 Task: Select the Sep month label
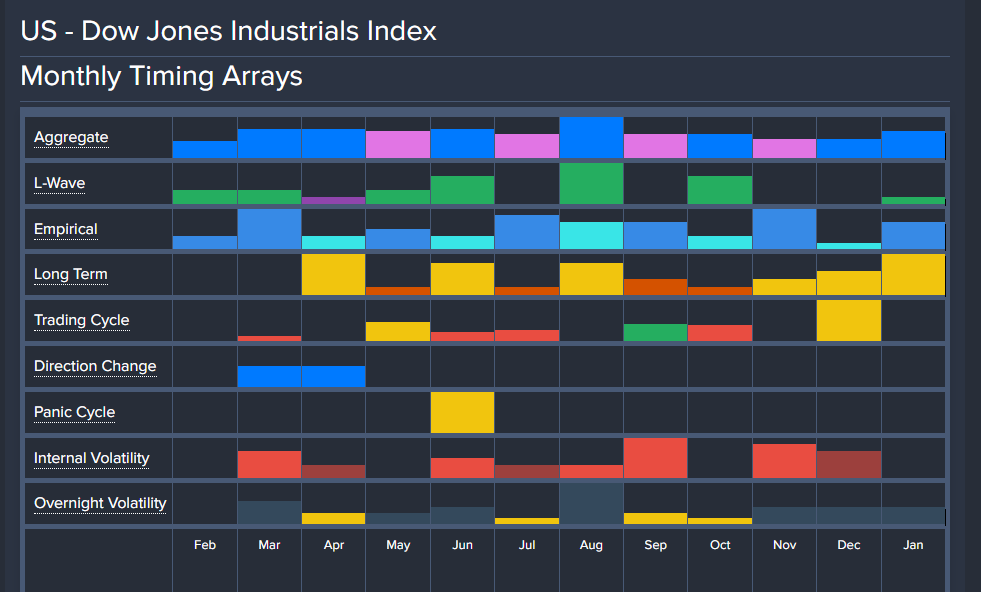click(656, 545)
